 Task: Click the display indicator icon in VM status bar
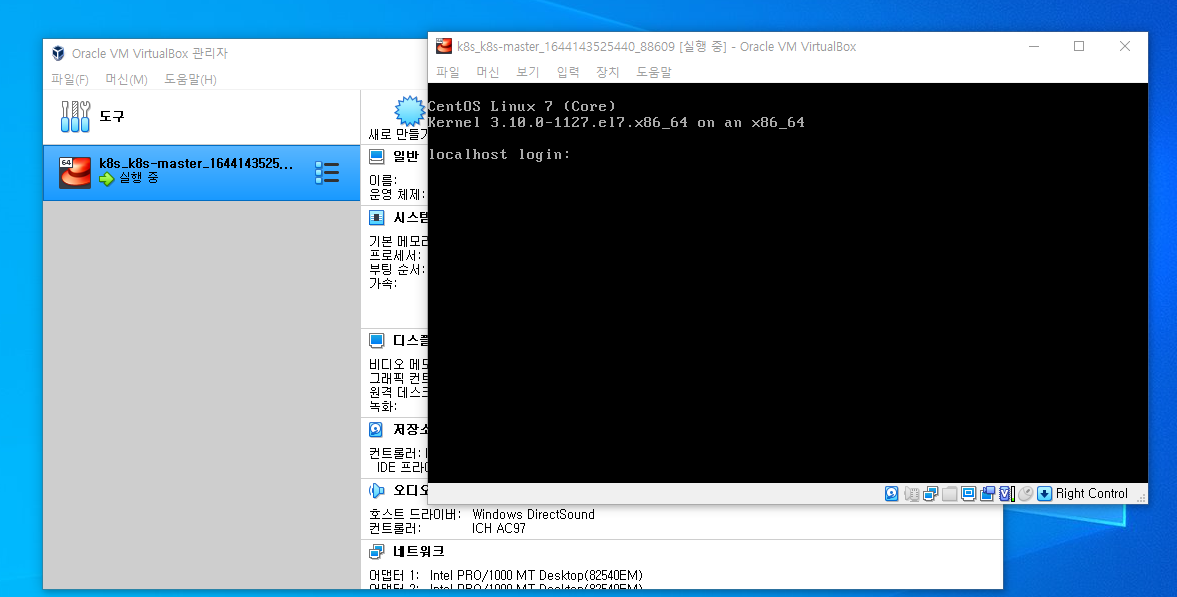pyautogui.click(x=968, y=493)
